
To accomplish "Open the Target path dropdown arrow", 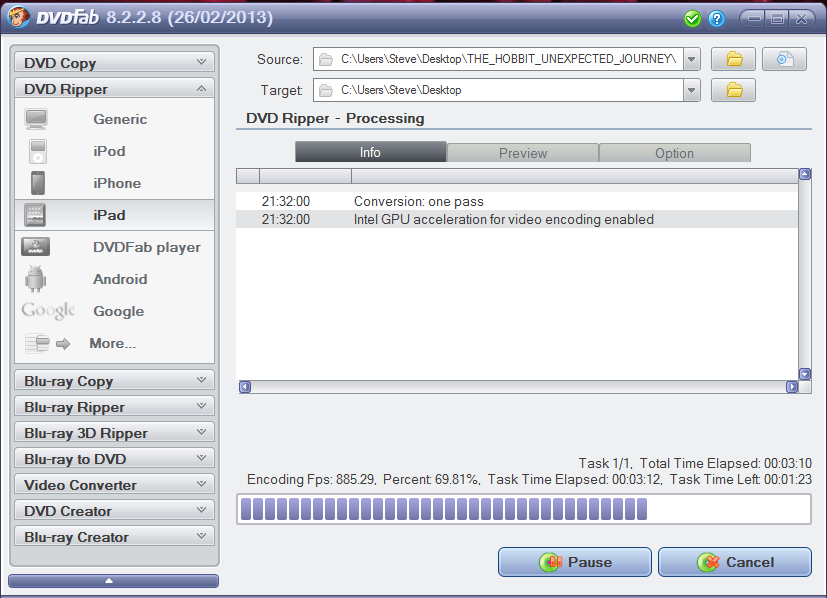I will pyautogui.click(x=691, y=90).
